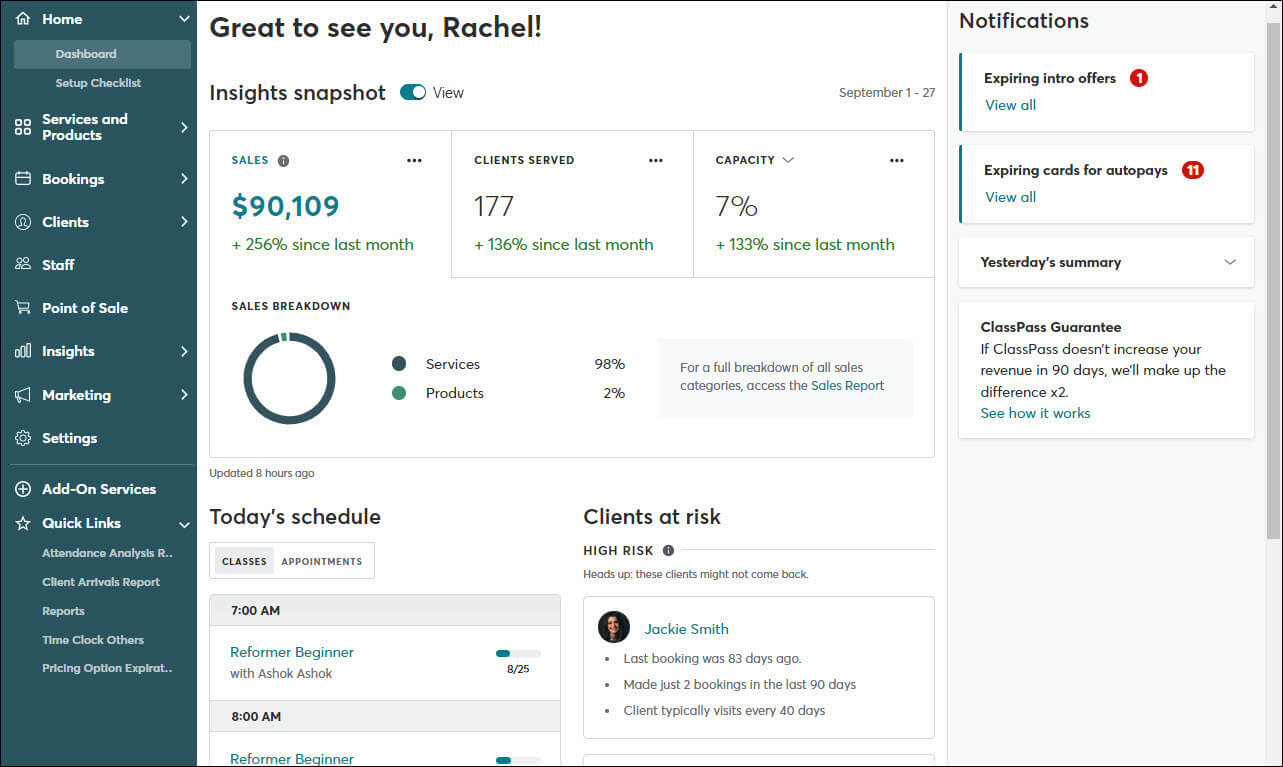Open the Capacity card ellipsis menu

pos(897,160)
